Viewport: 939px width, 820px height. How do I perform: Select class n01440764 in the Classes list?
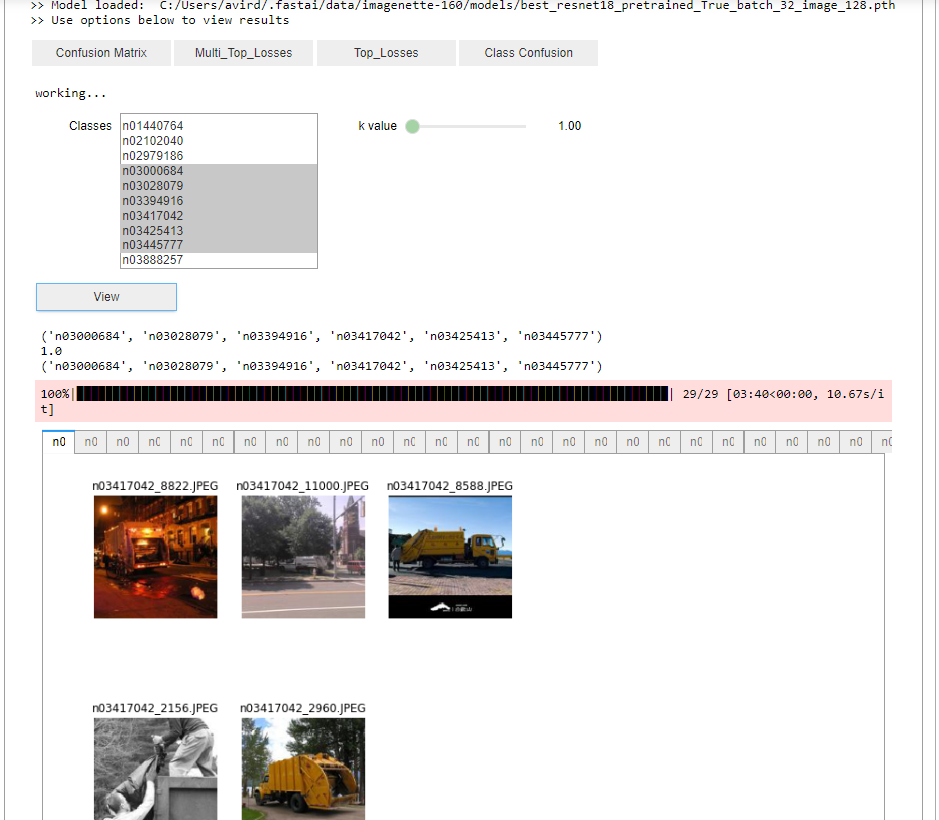153,126
